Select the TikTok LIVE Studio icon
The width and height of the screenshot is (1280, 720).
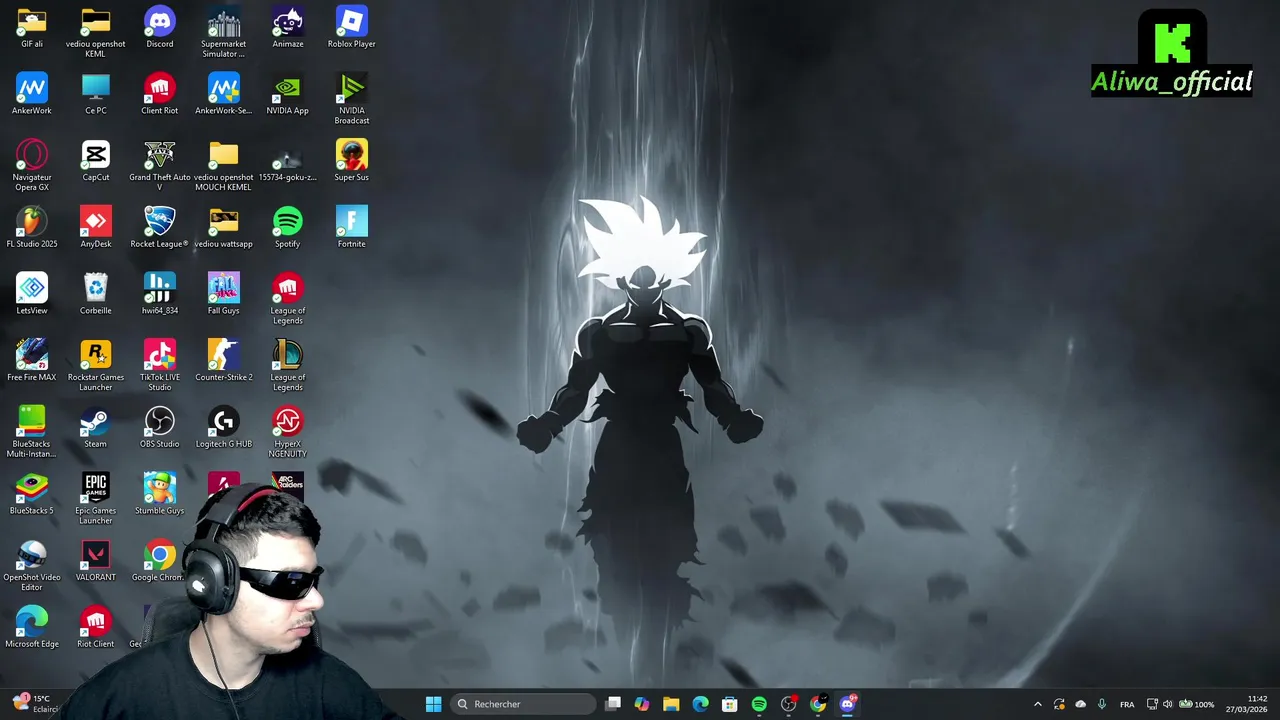tap(160, 366)
